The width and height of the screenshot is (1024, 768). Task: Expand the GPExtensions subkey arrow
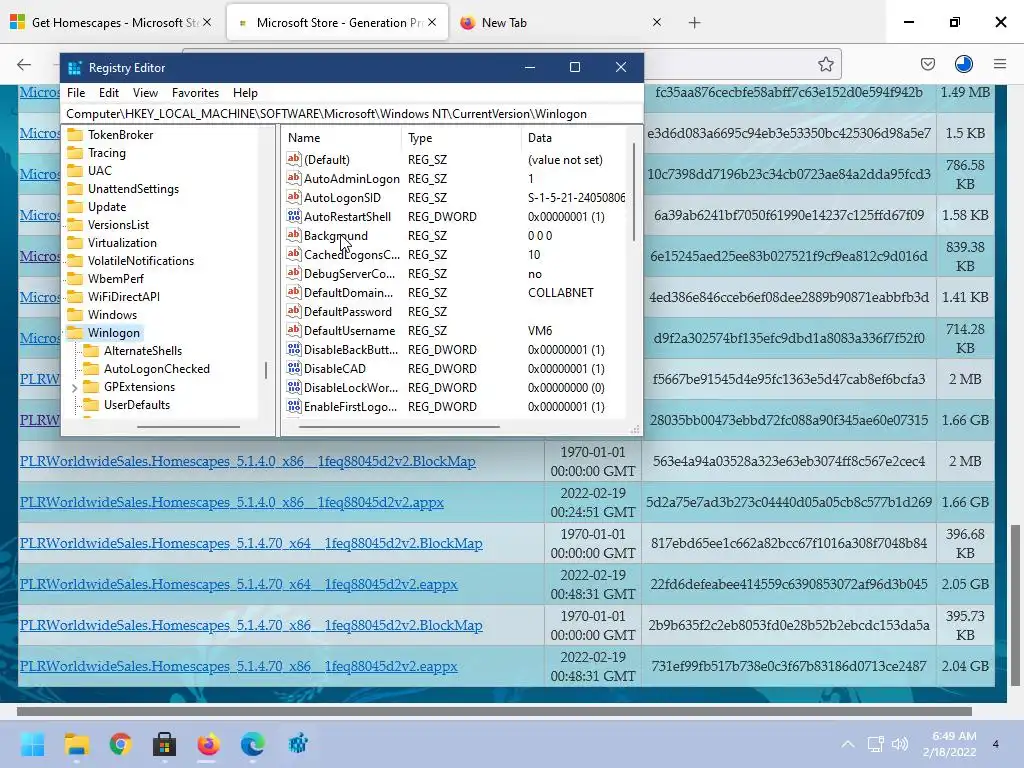(74, 388)
